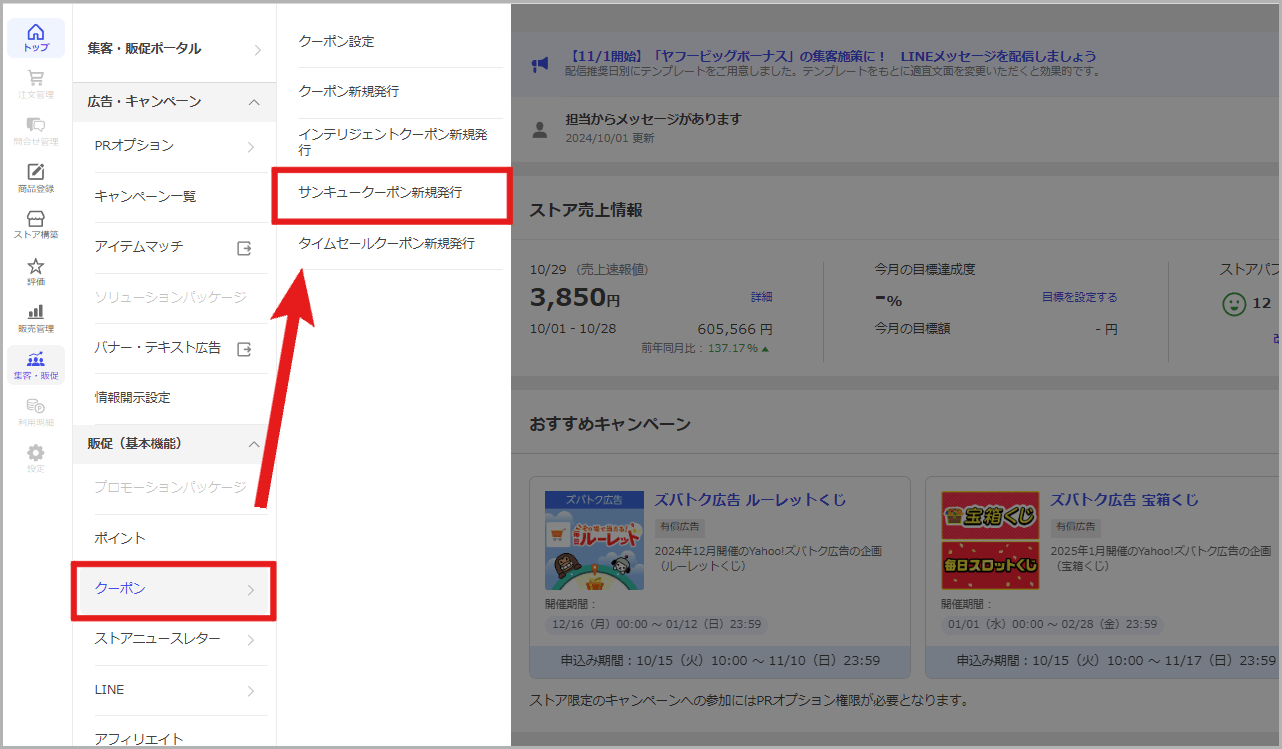Open 商品登録 edit icon
The width and height of the screenshot is (1282, 749).
(x=36, y=177)
